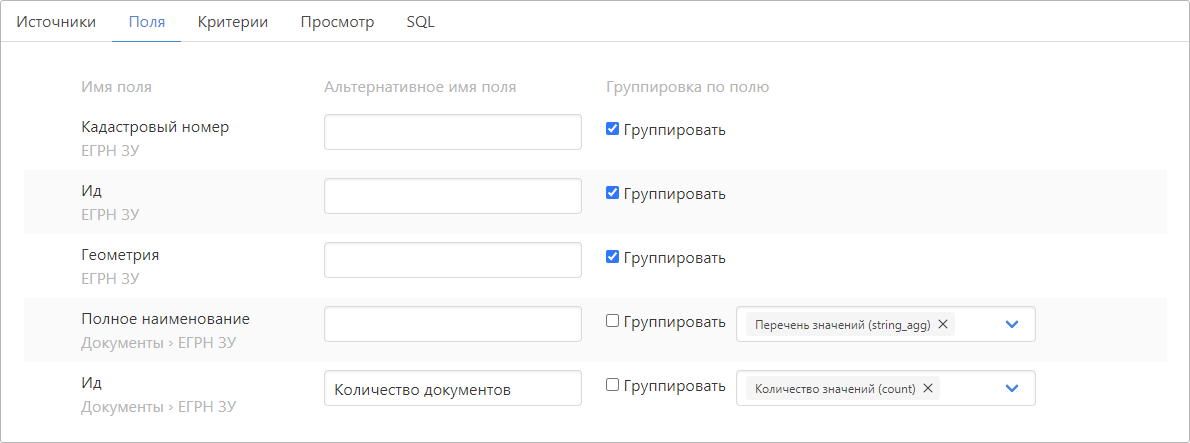This screenshot has width=1190, height=443.
Task: Show the SQL tab
Action: click(x=420, y=22)
